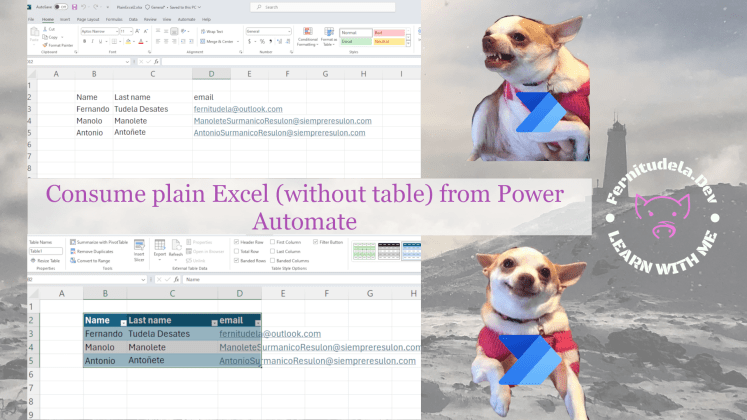
Task: Enable the First Column checkbox
Action: point(273,242)
